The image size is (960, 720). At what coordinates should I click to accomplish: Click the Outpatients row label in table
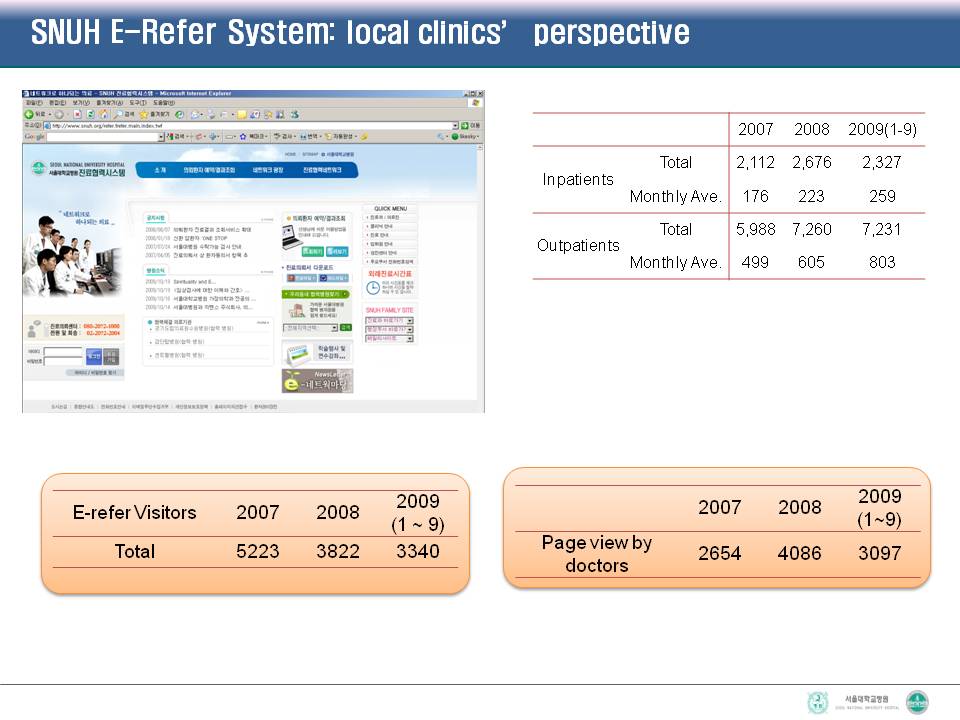click(x=578, y=246)
